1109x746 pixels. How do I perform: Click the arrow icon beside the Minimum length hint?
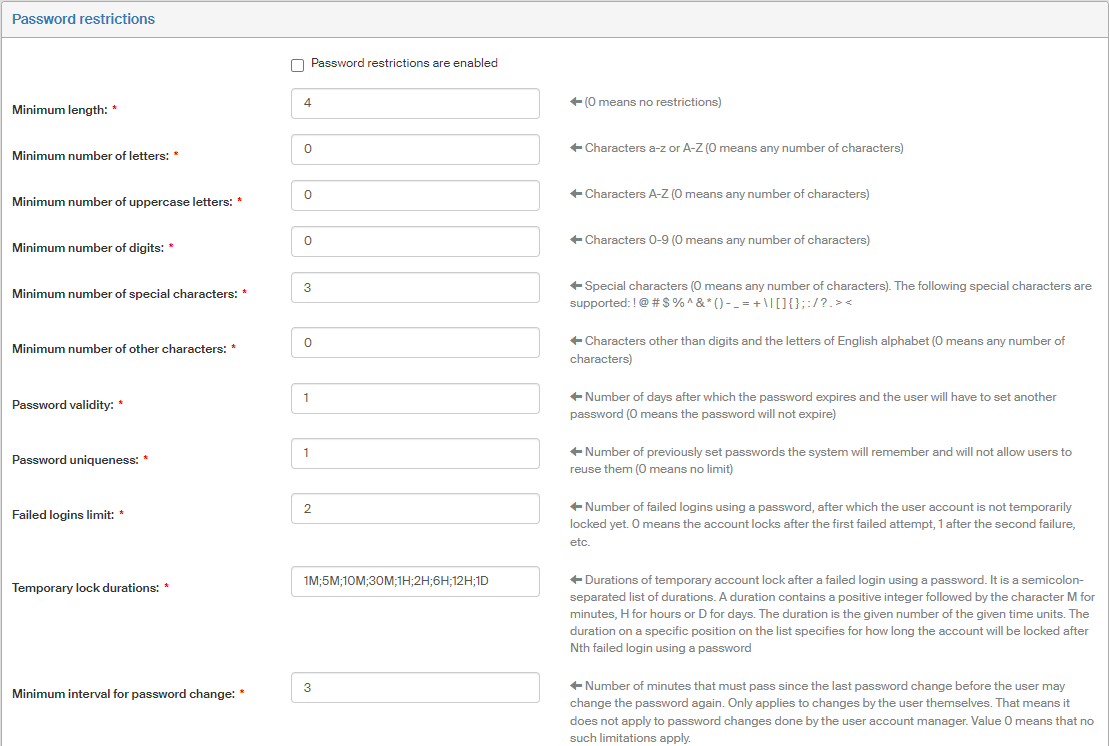[x=576, y=102]
